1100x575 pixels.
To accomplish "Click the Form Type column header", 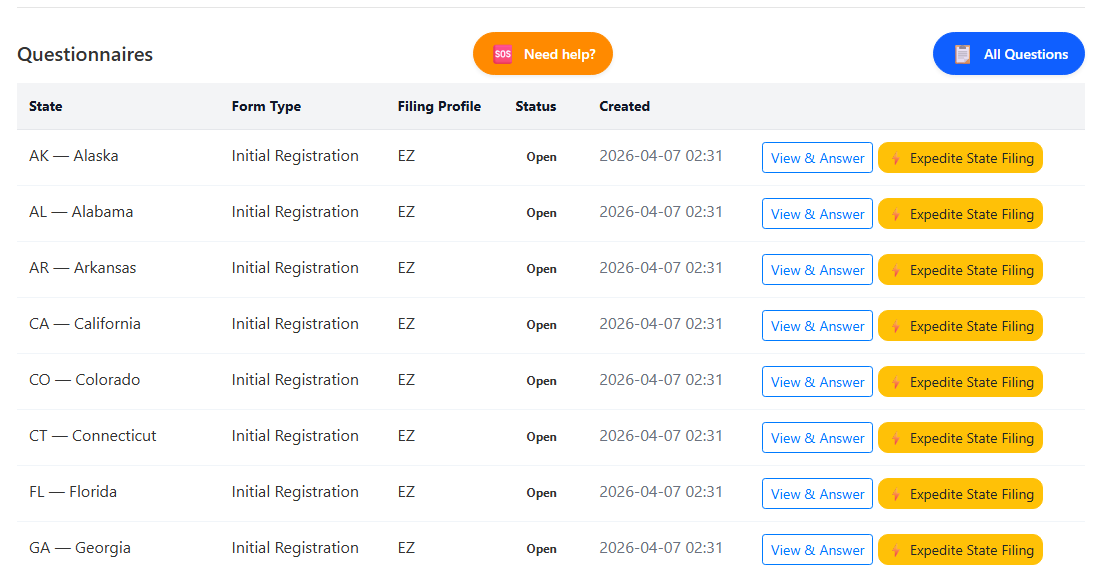I will pyautogui.click(x=267, y=107).
